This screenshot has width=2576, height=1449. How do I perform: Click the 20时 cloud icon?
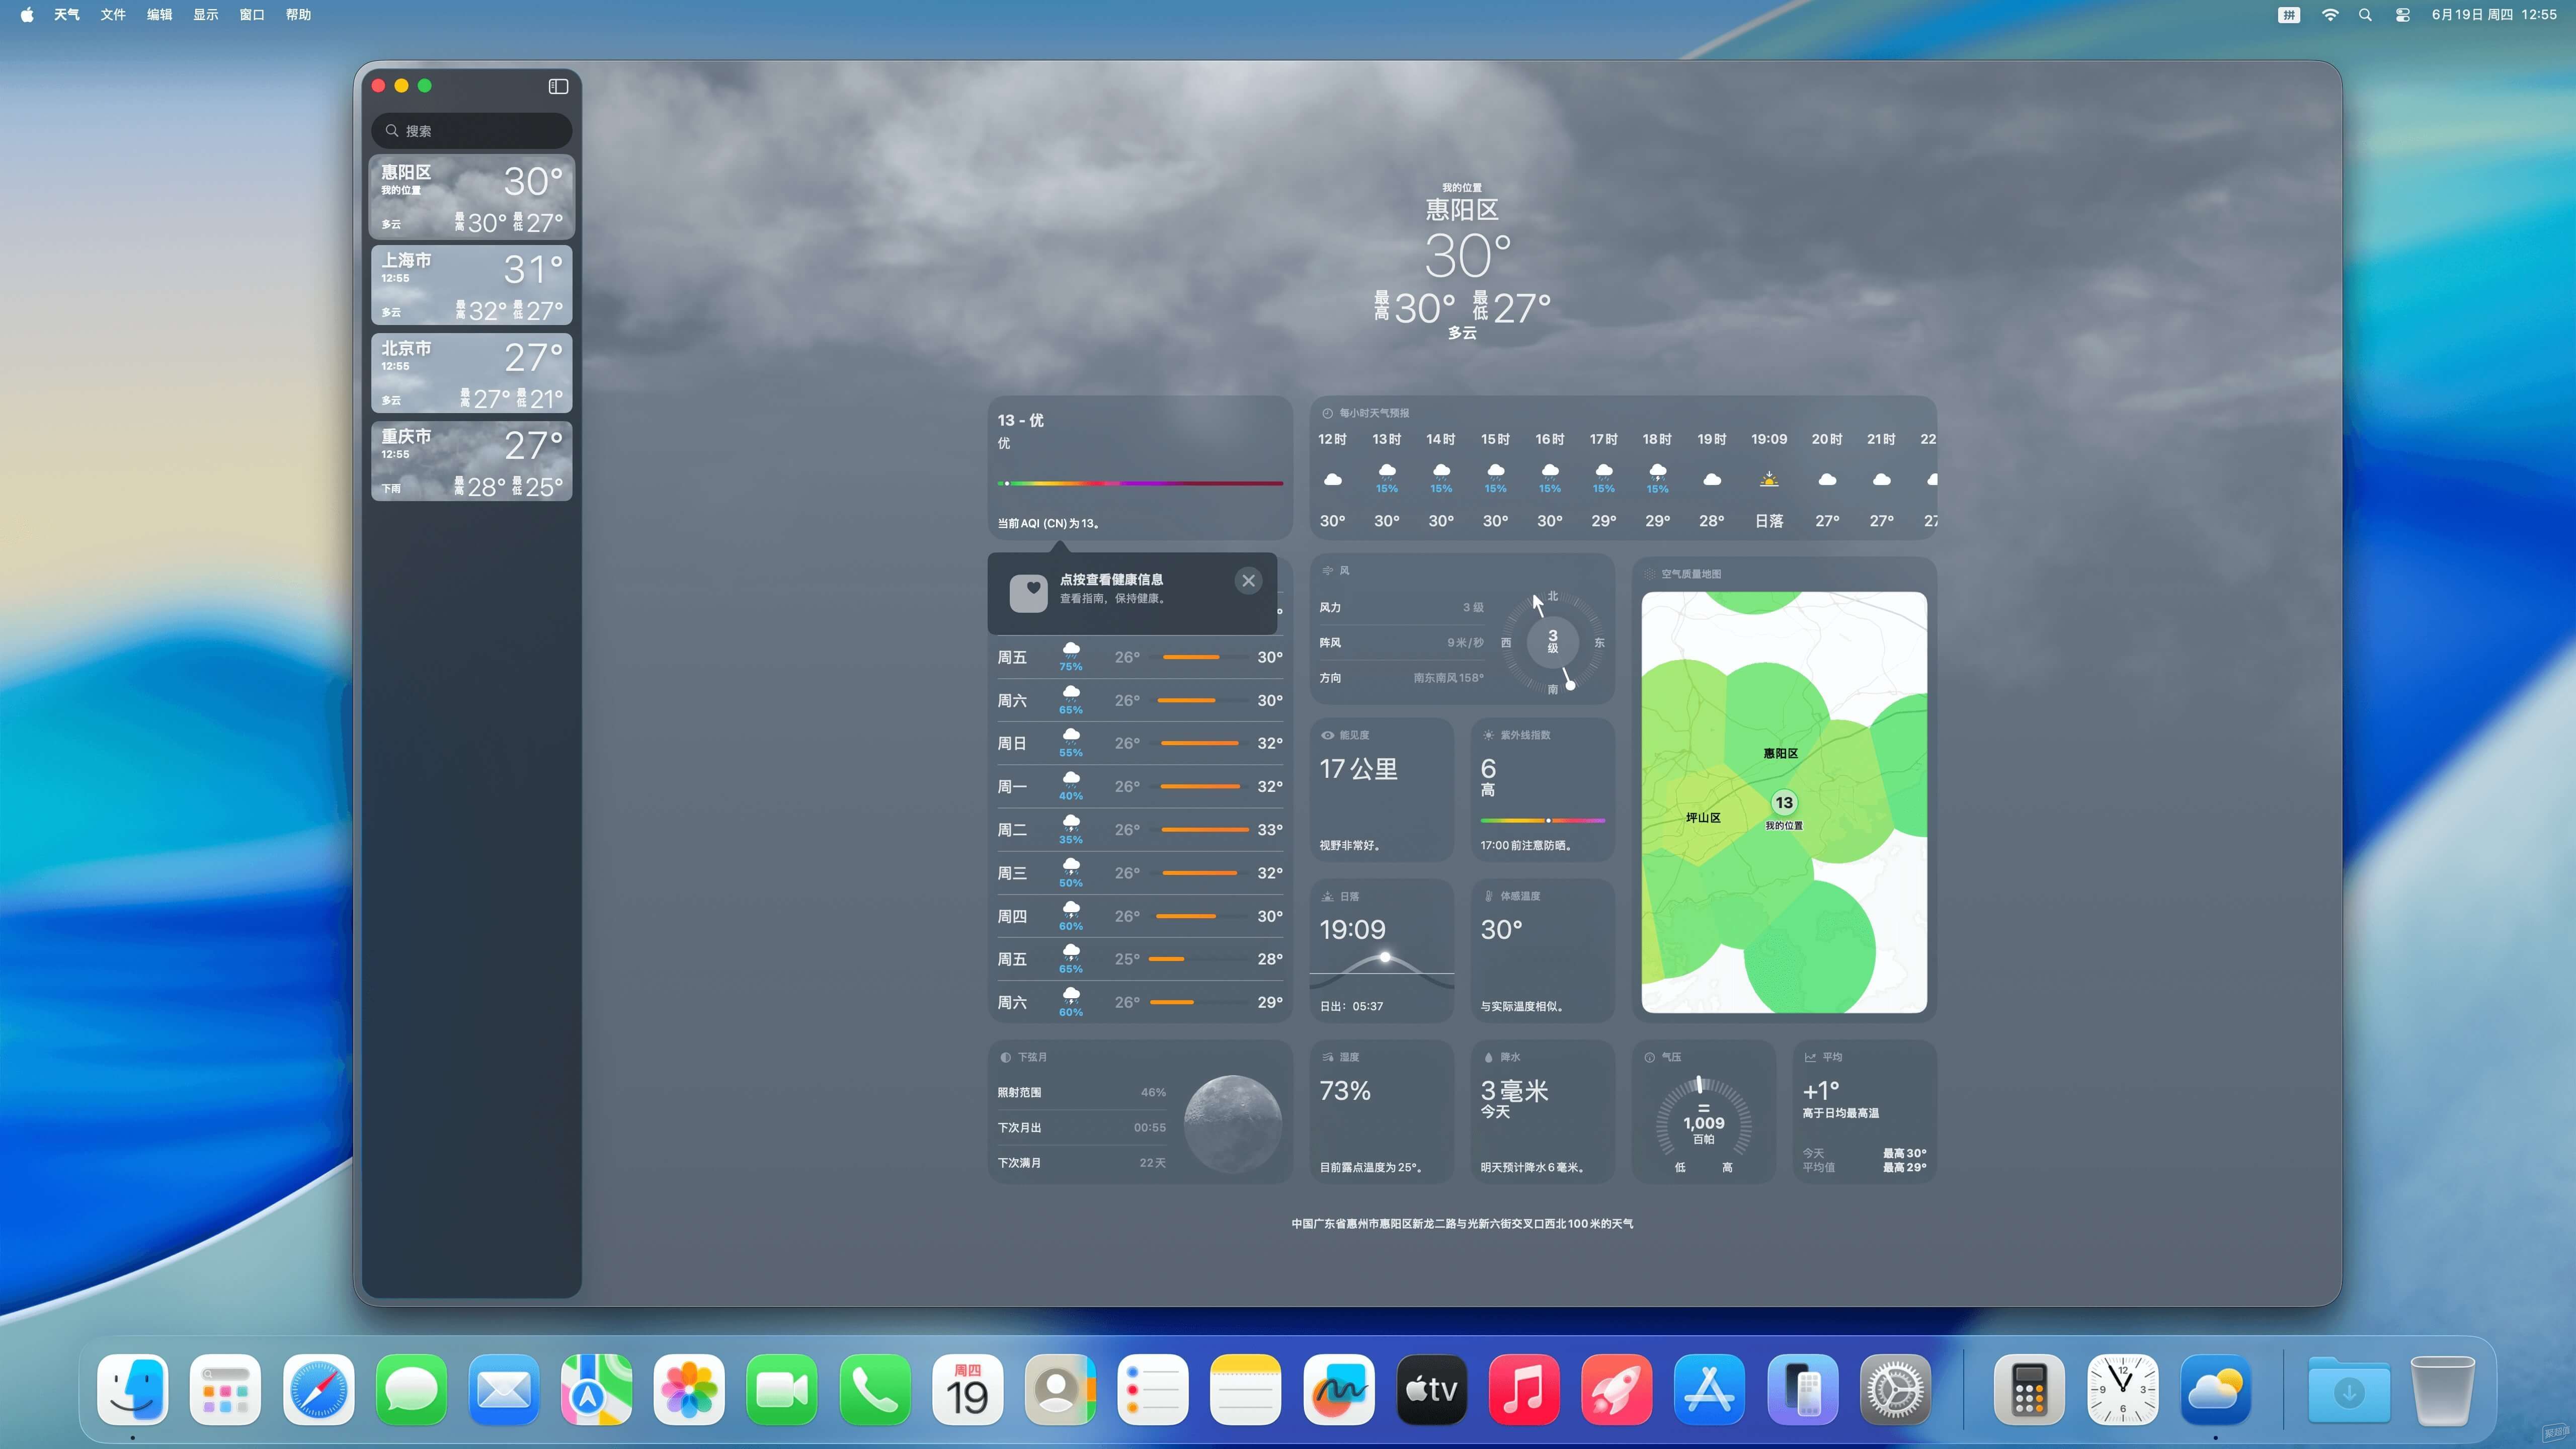point(1826,479)
